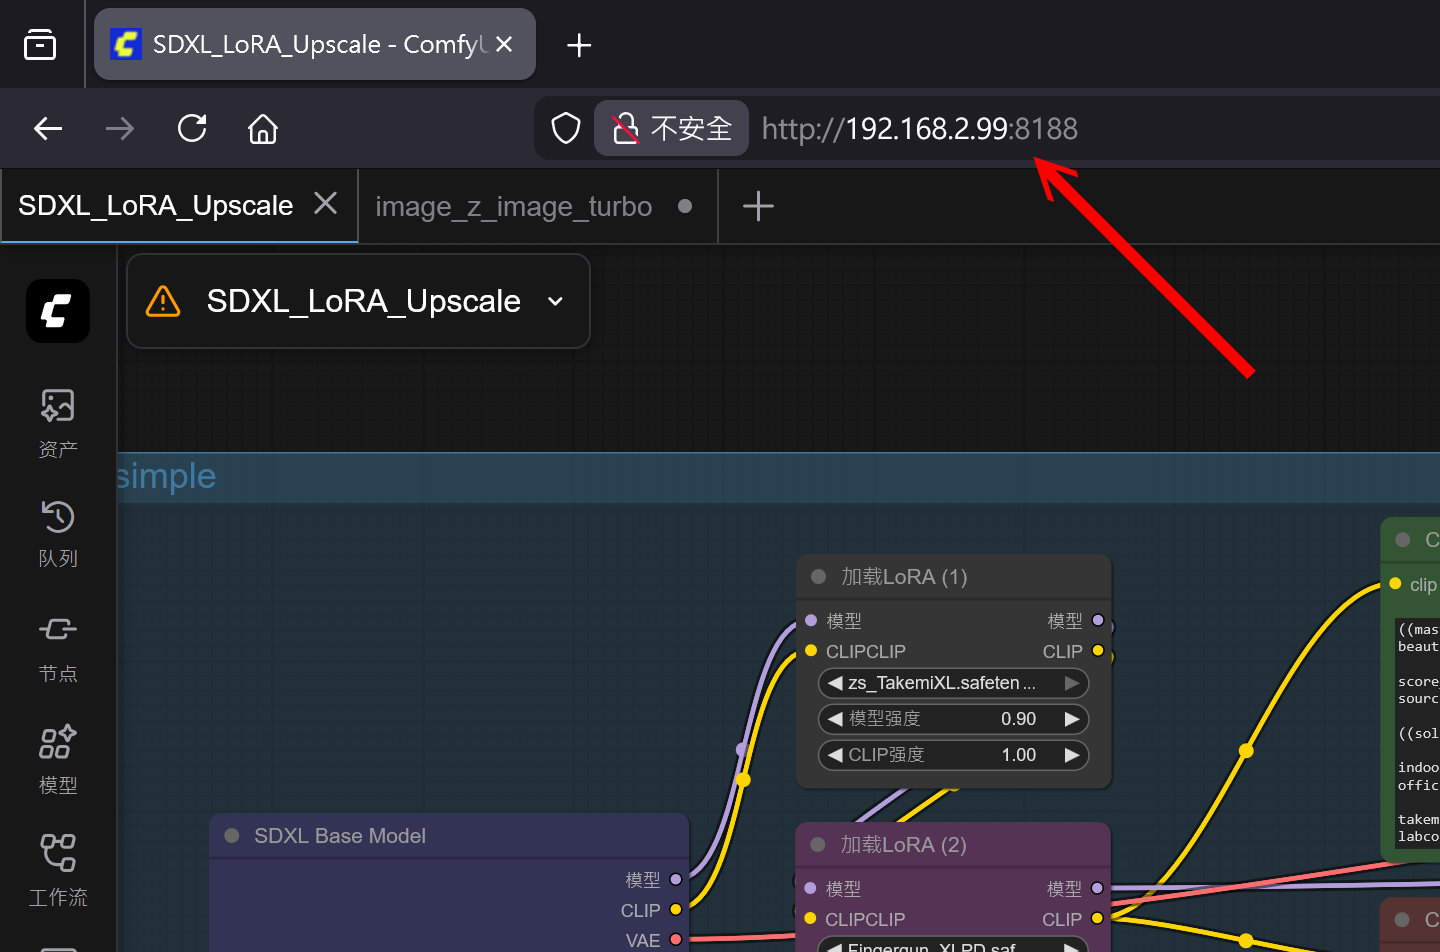Toggle collapse dot on 加载LoRA (1) node
Viewport: 1440px width, 952px height.
(x=818, y=577)
